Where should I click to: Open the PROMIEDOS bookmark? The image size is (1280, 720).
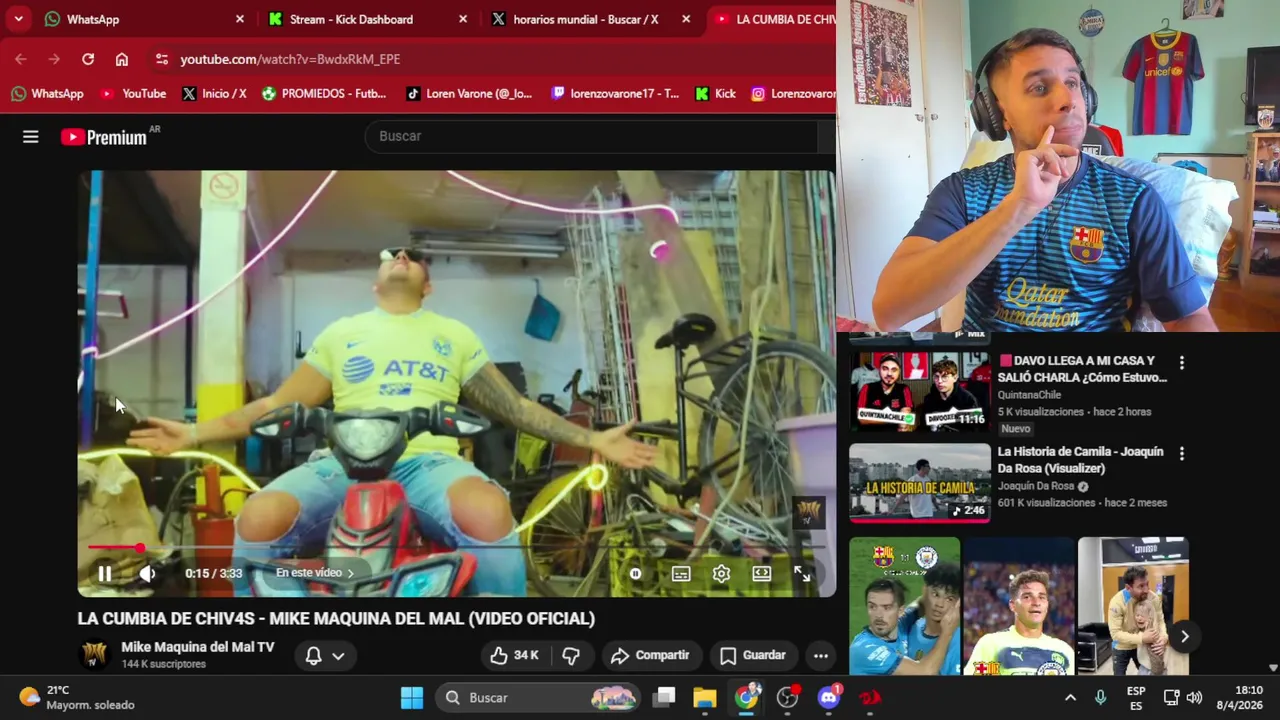(x=324, y=93)
